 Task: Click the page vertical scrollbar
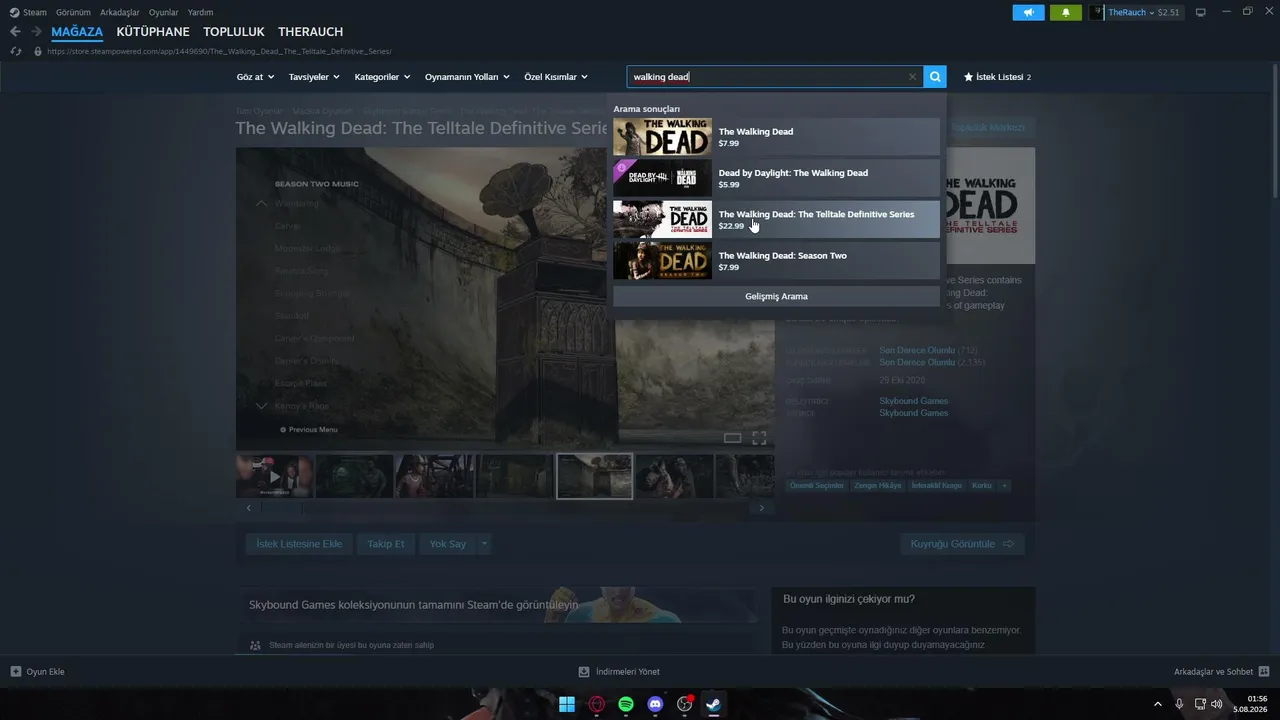(x=1274, y=133)
